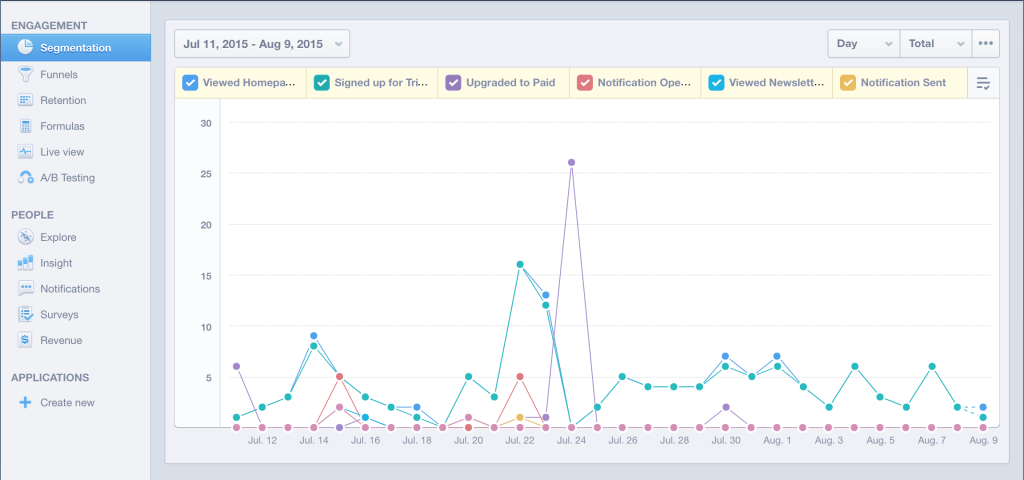Click the Aug. 1 axis label

pyautogui.click(x=777, y=441)
